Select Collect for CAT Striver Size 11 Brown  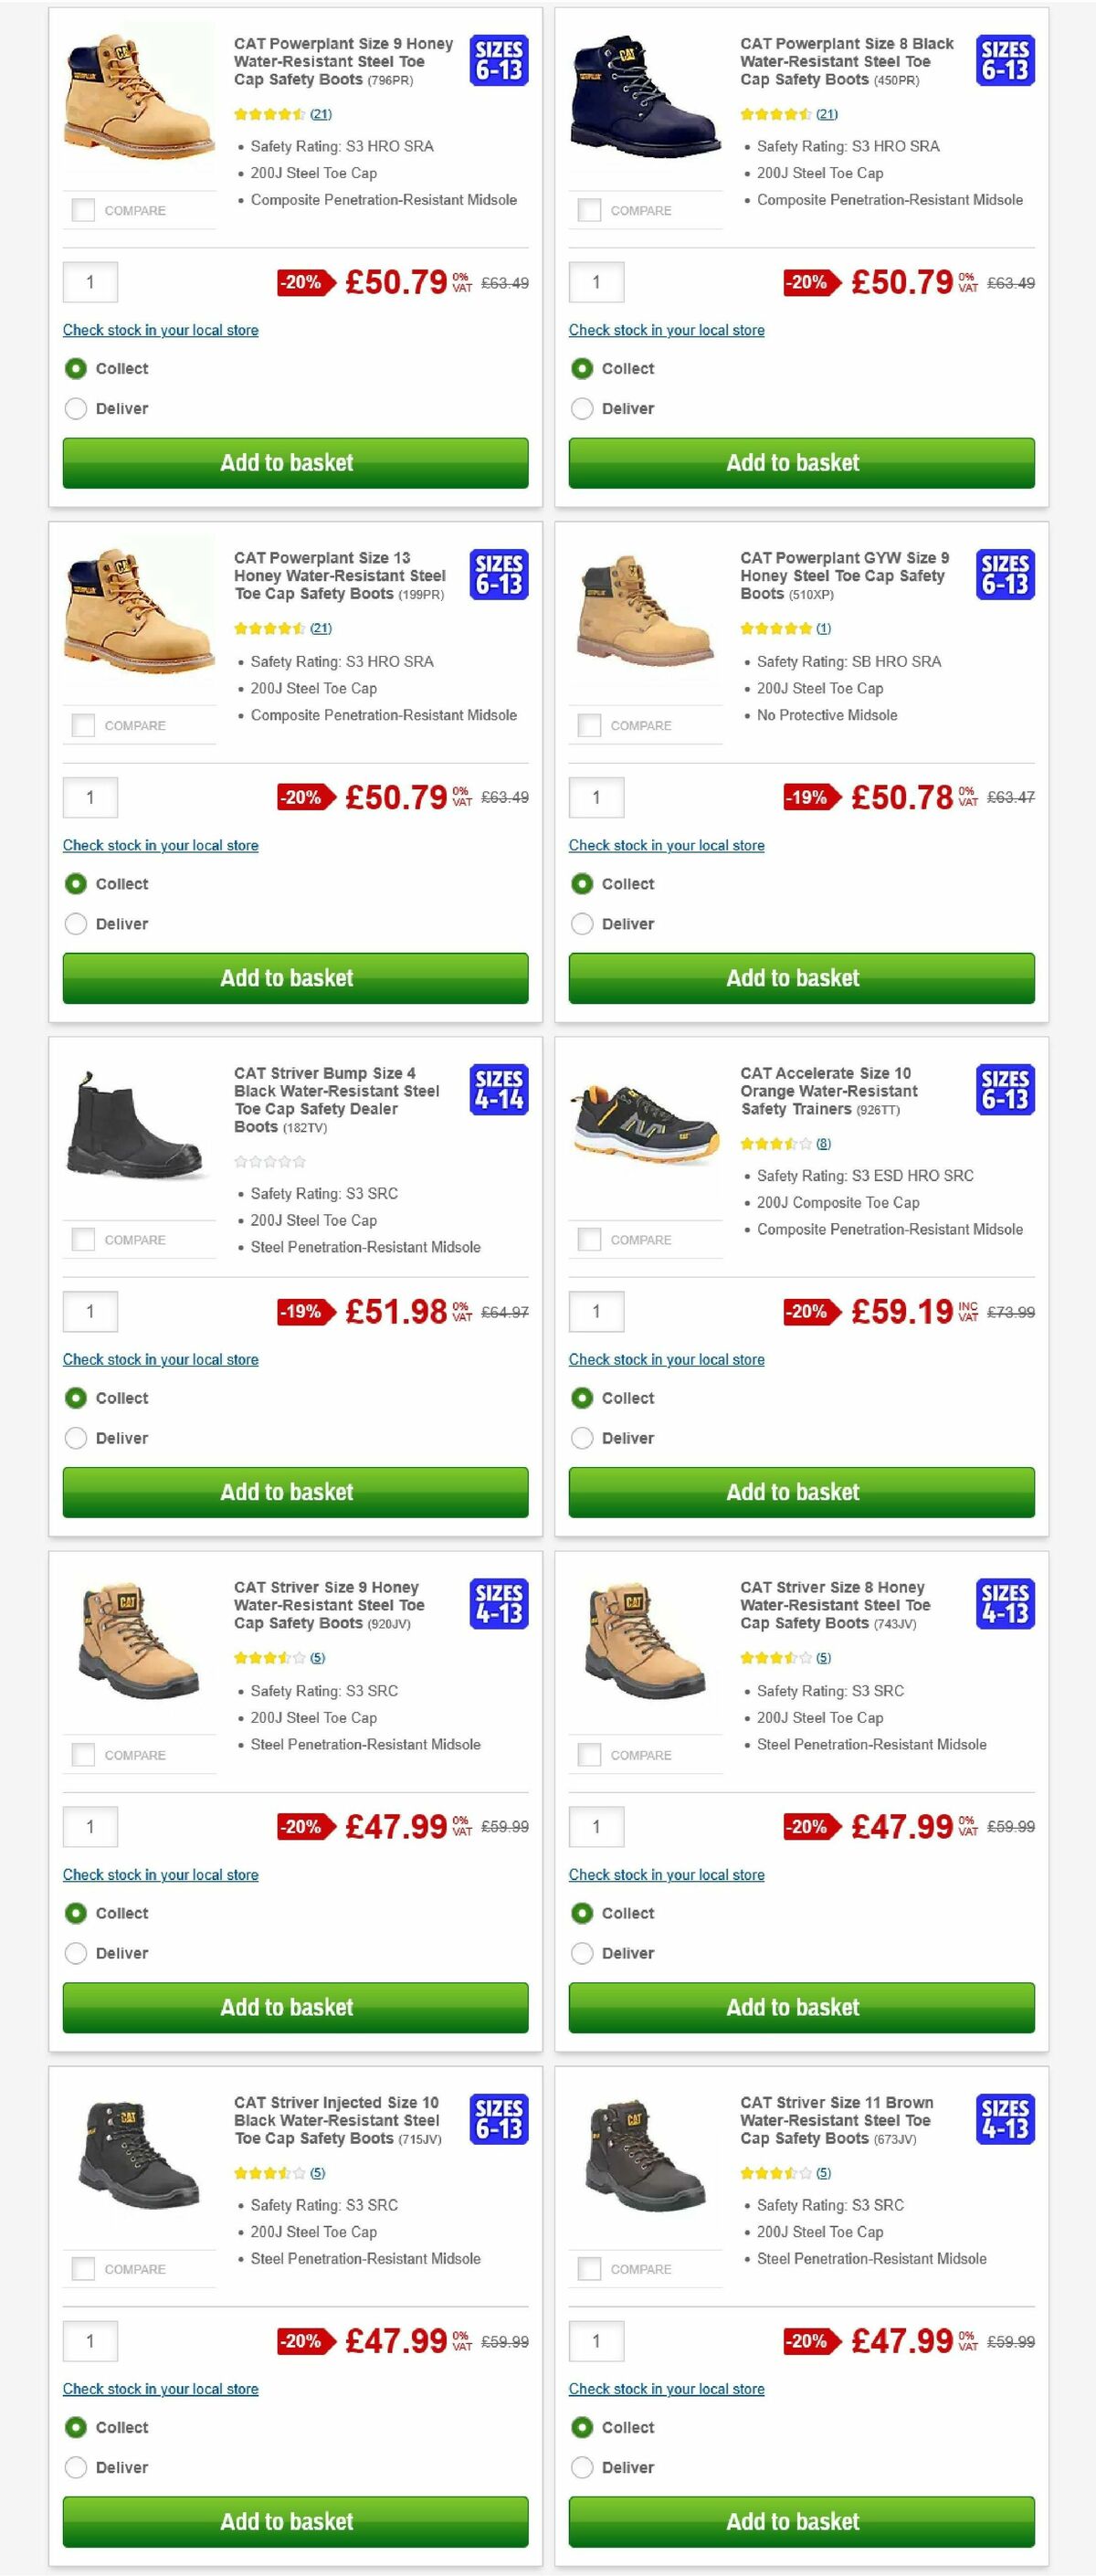pos(581,2427)
